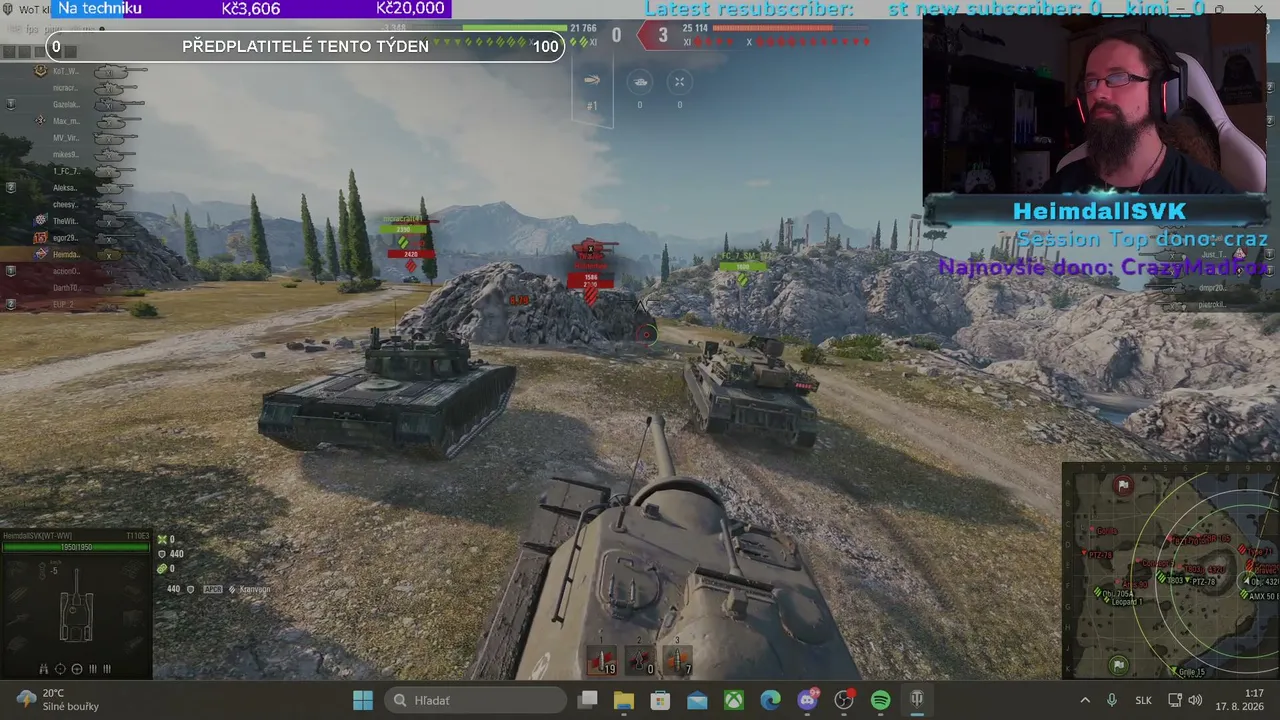
Task: Select the third shell slot with 7 rounds
Action: tap(677, 660)
